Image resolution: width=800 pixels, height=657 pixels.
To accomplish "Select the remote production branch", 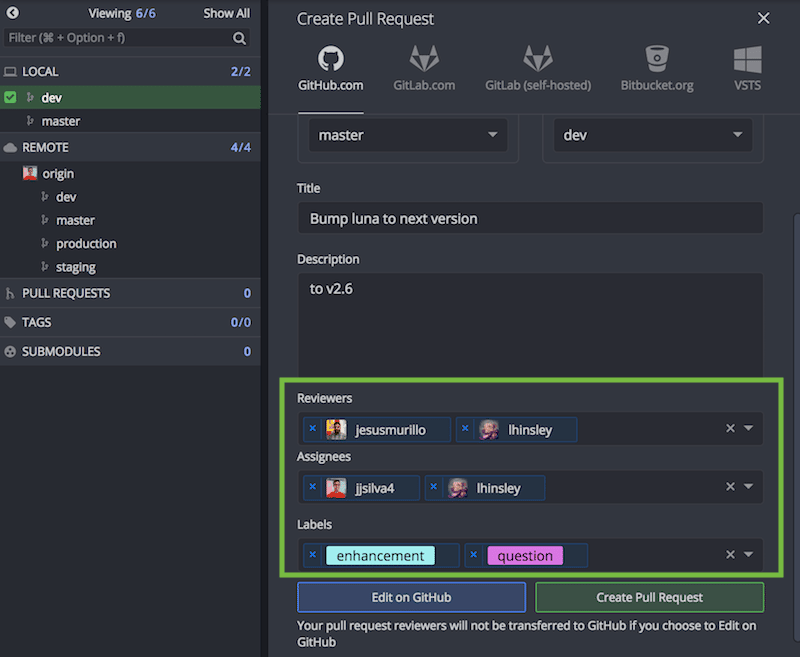I will click(86, 244).
